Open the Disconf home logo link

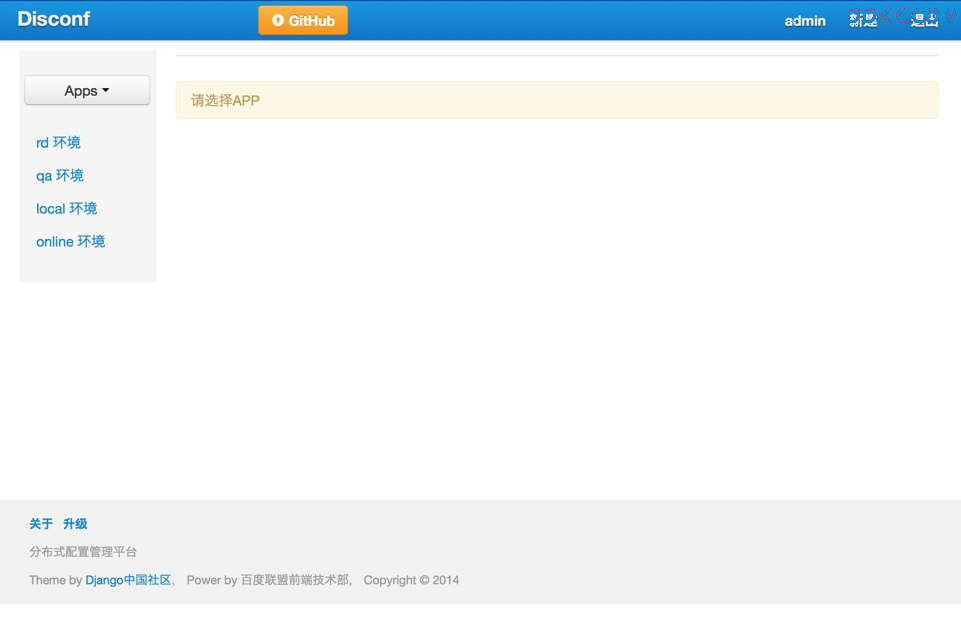[x=54, y=19]
